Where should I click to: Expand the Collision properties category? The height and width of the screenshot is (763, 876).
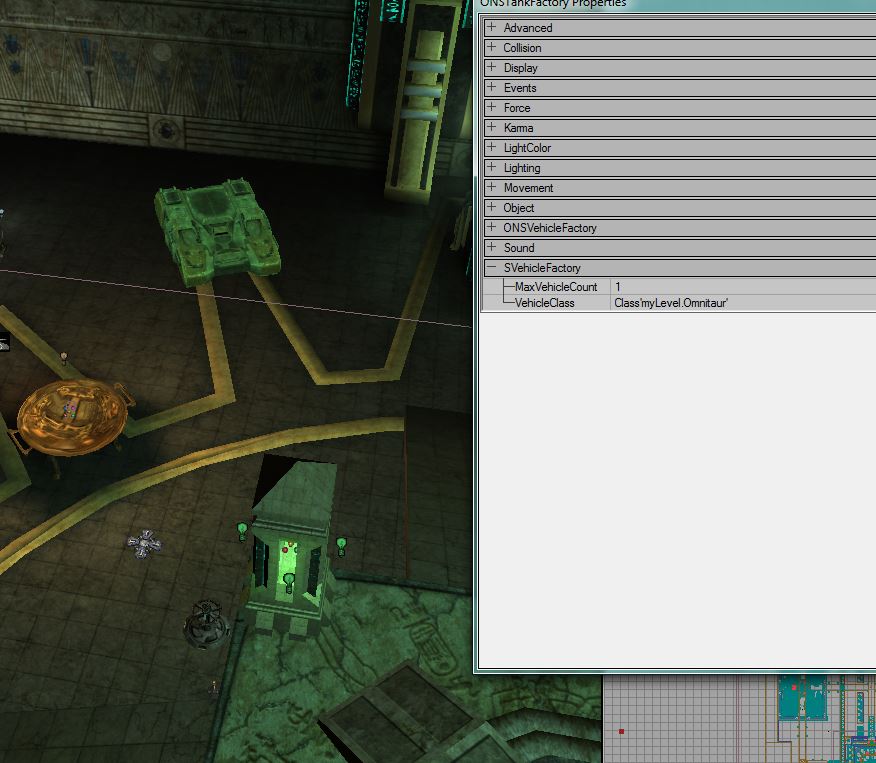pyautogui.click(x=491, y=48)
